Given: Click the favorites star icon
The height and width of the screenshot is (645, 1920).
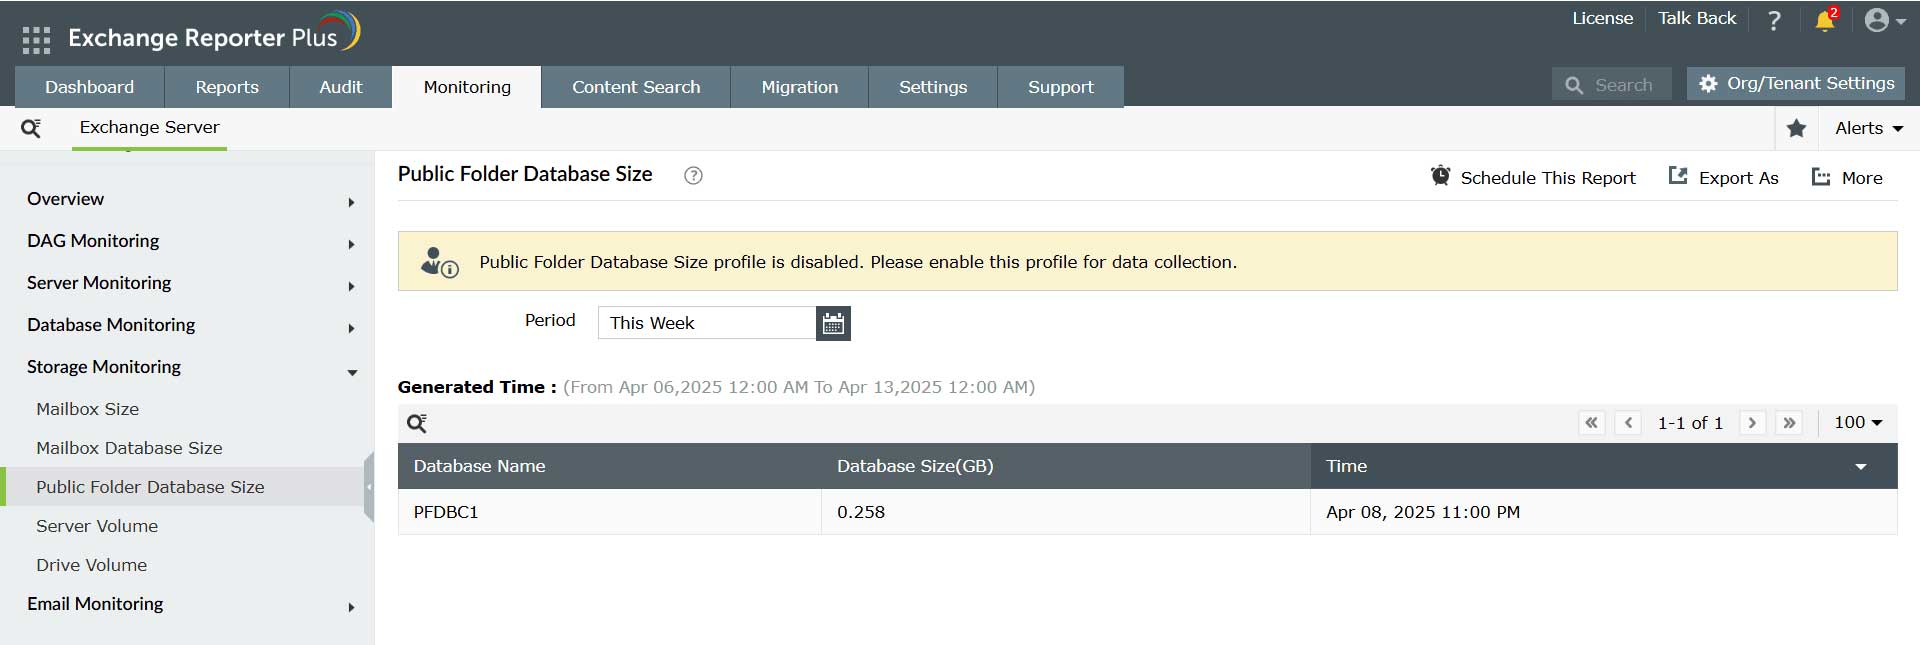Looking at the screenshot, I should coord(1796,128).
